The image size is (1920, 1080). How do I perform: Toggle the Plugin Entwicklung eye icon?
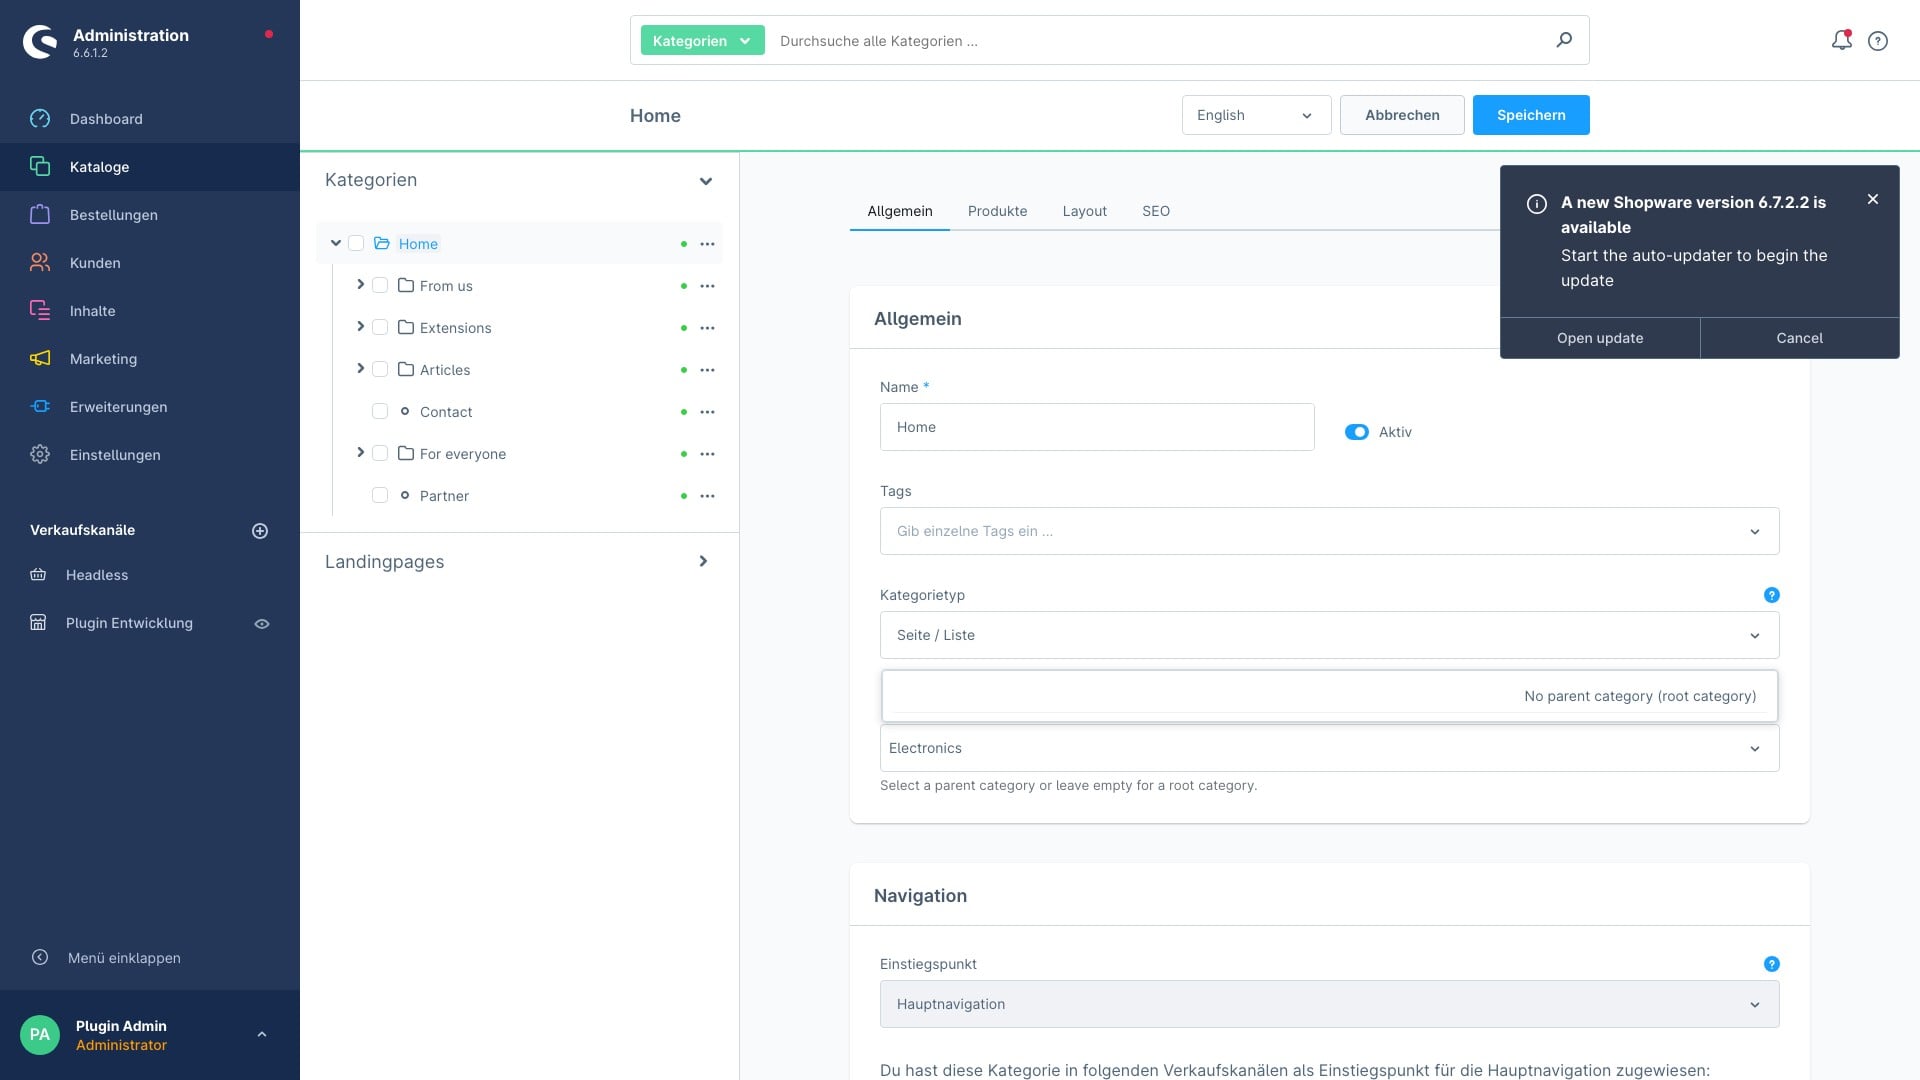pos(262,624)
